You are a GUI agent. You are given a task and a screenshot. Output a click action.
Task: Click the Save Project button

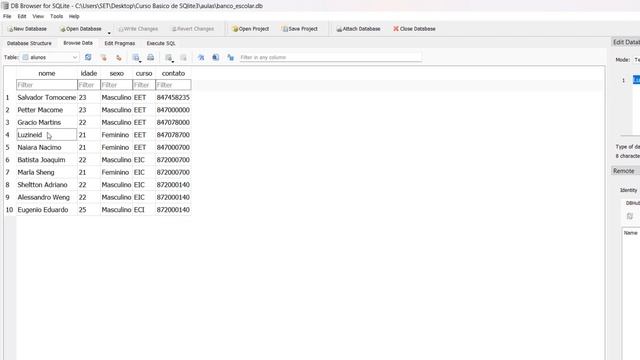coord(300,29)
